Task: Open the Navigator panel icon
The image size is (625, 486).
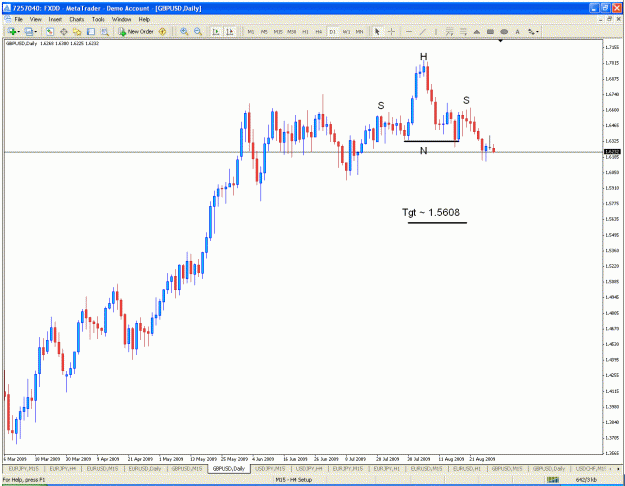Action: click(x=77, y=31)
